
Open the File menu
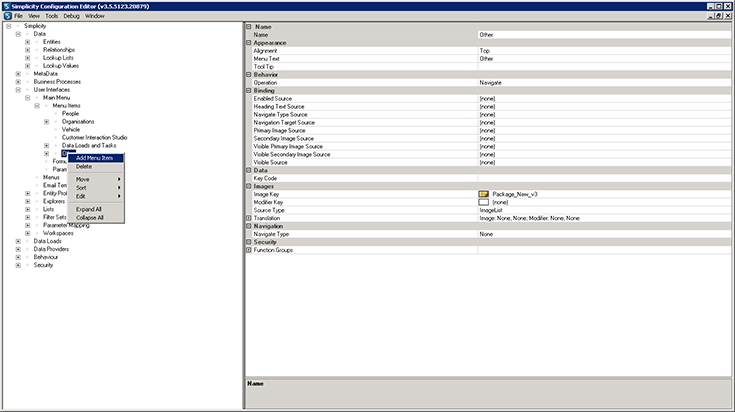[x=18, y=16]
